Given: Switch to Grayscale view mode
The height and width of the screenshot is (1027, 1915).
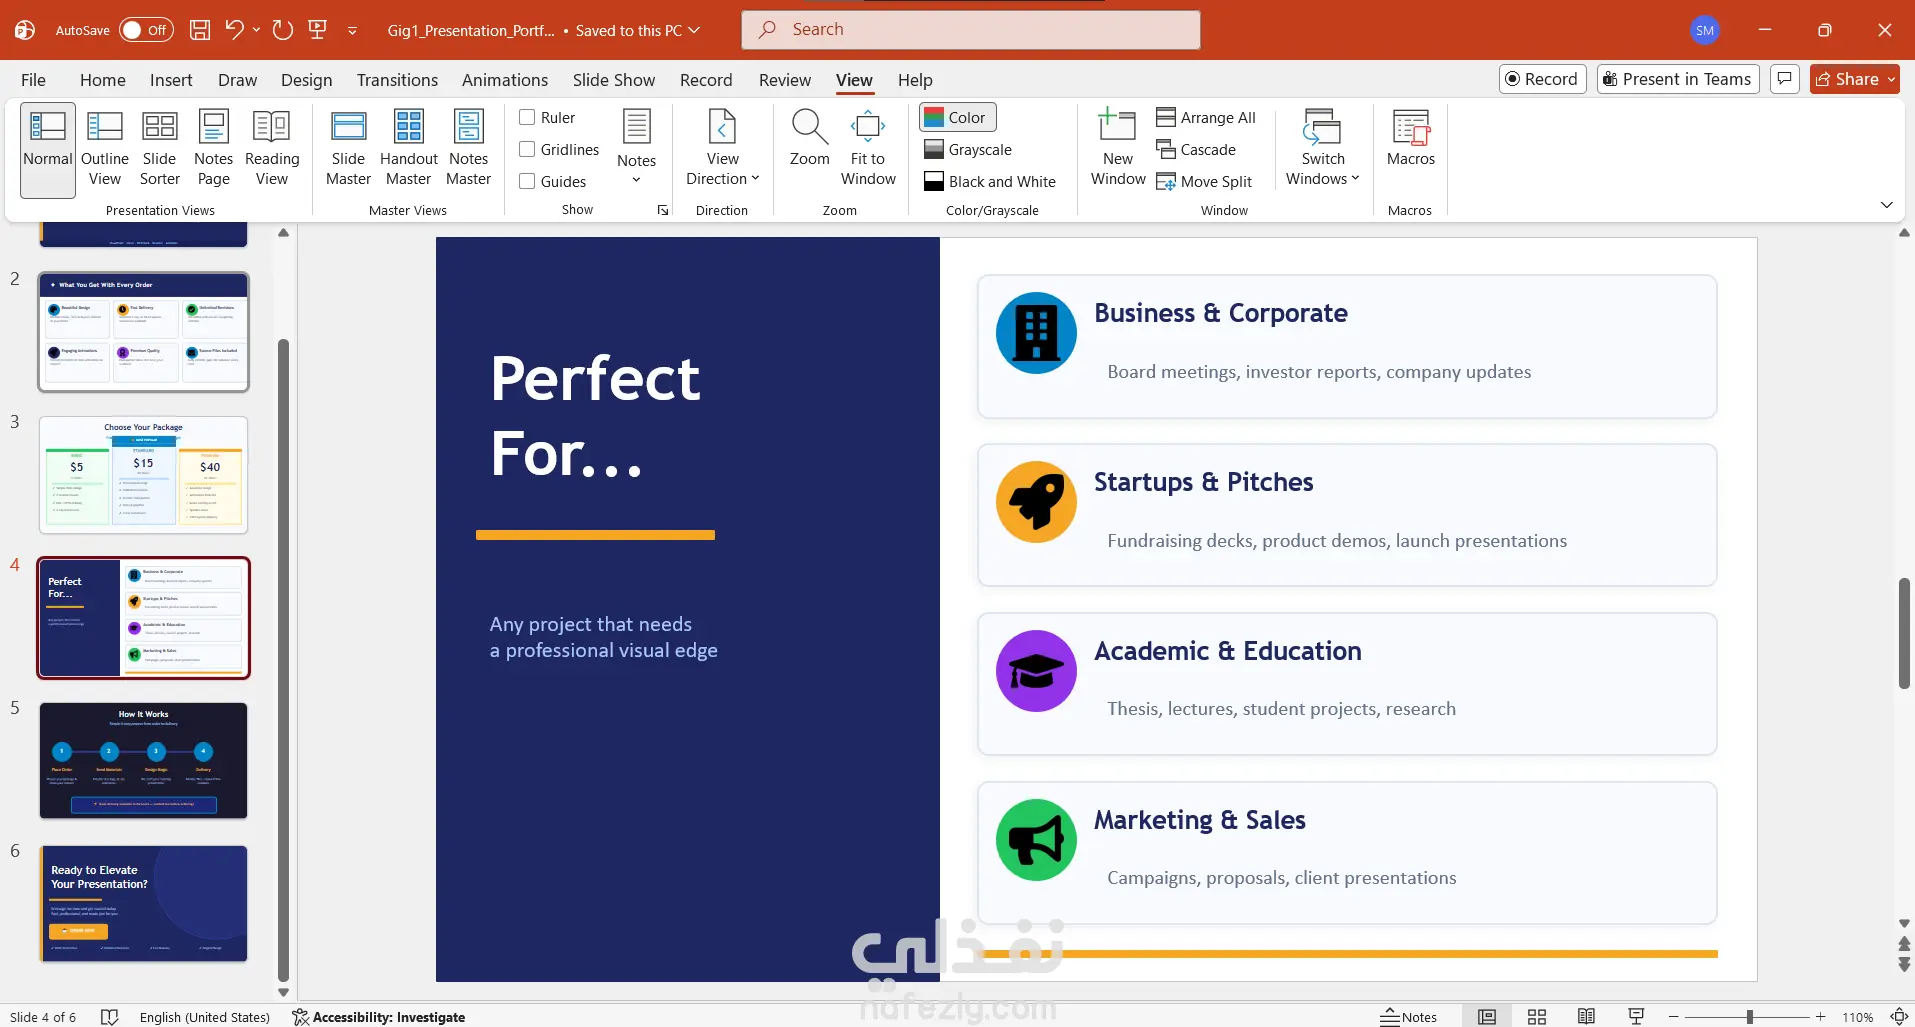Looking at the screenshot, I should click(968, 149).
